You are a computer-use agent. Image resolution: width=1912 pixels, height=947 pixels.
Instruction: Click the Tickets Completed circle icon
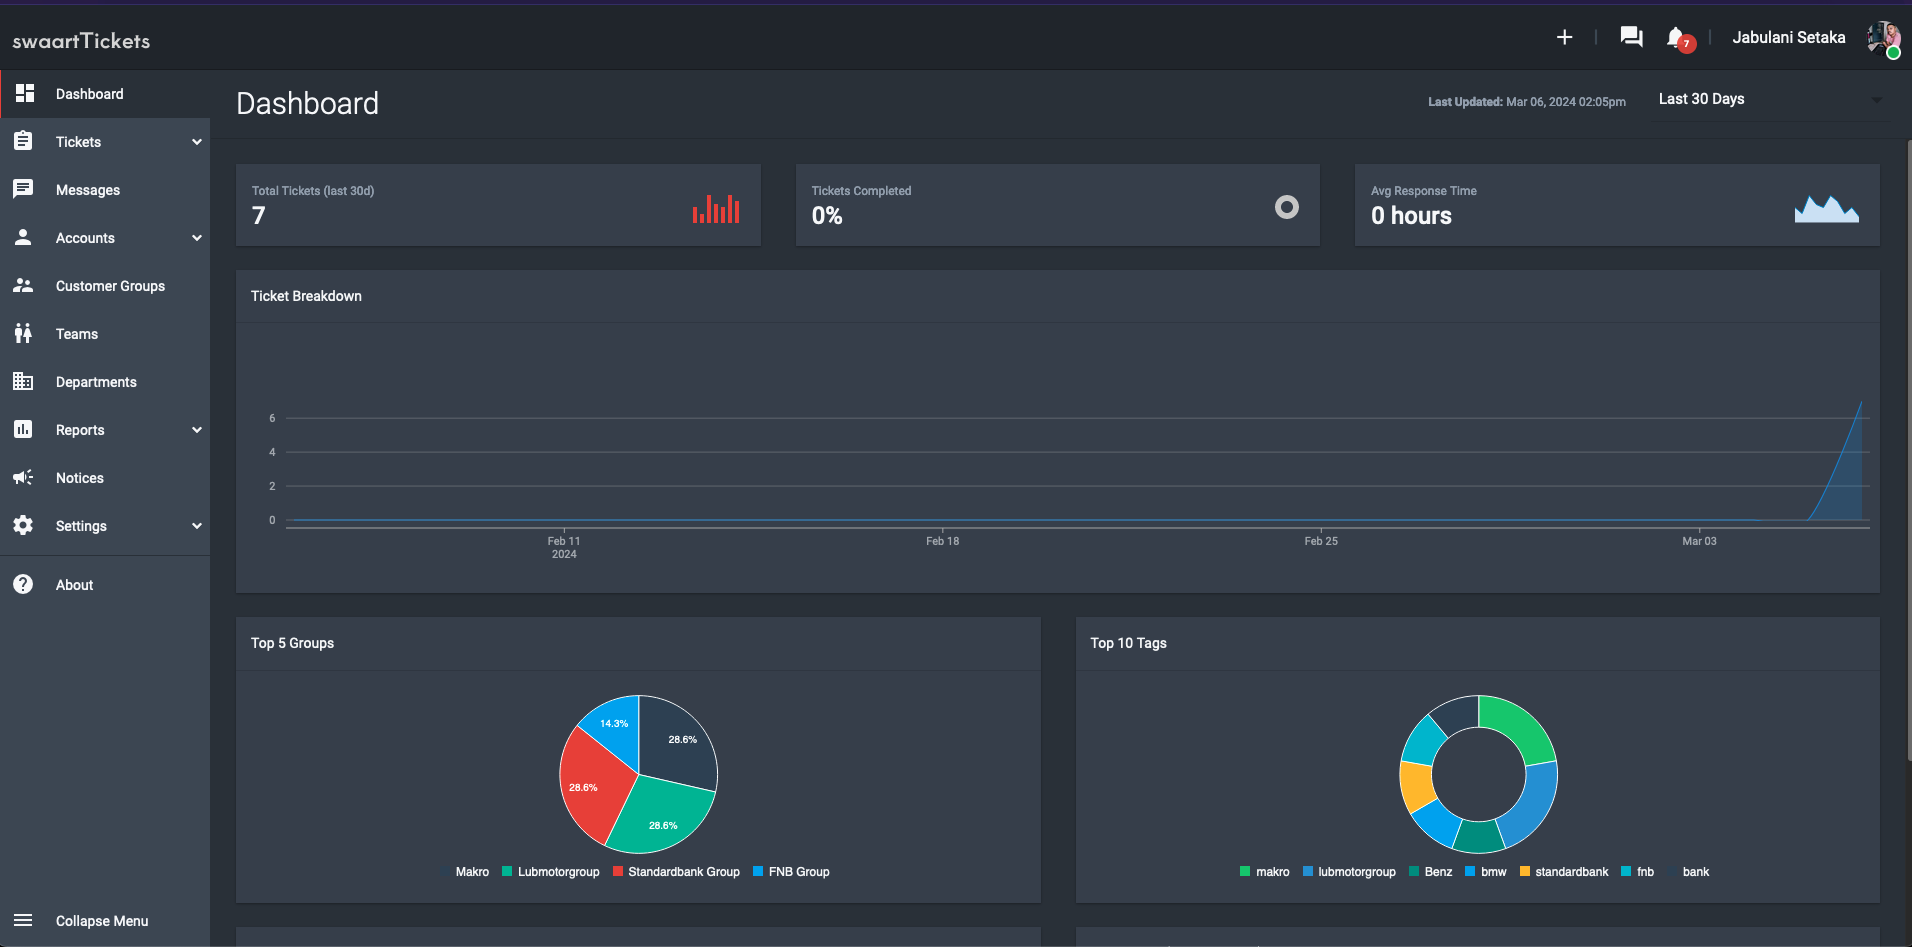[1286, 207]
